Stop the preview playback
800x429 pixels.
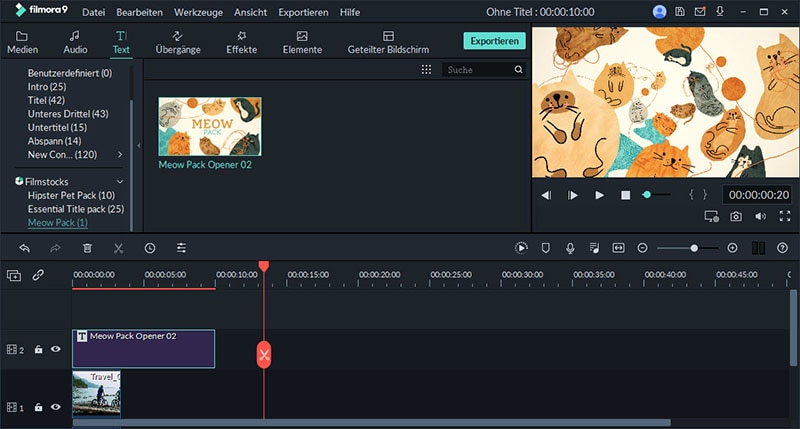626,195
